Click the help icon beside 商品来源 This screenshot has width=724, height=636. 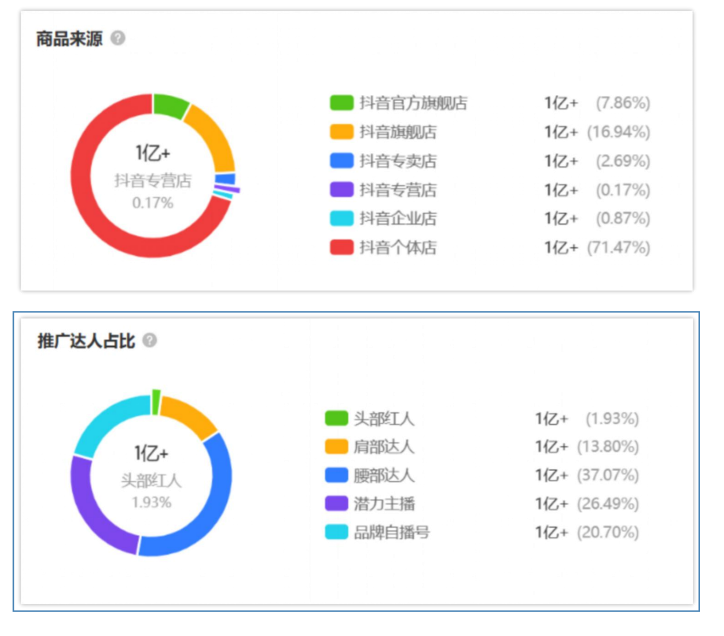(x=118, y=39)
